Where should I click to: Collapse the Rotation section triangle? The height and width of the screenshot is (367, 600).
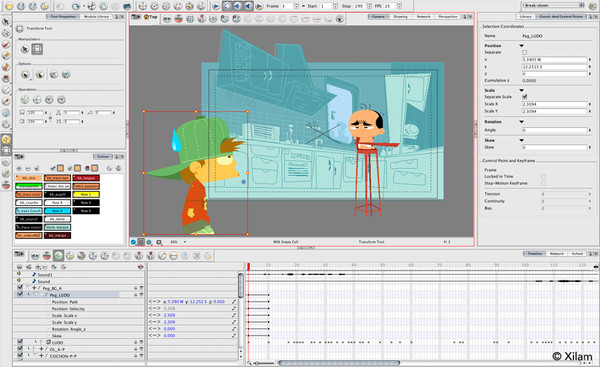[x=521, y=122]
